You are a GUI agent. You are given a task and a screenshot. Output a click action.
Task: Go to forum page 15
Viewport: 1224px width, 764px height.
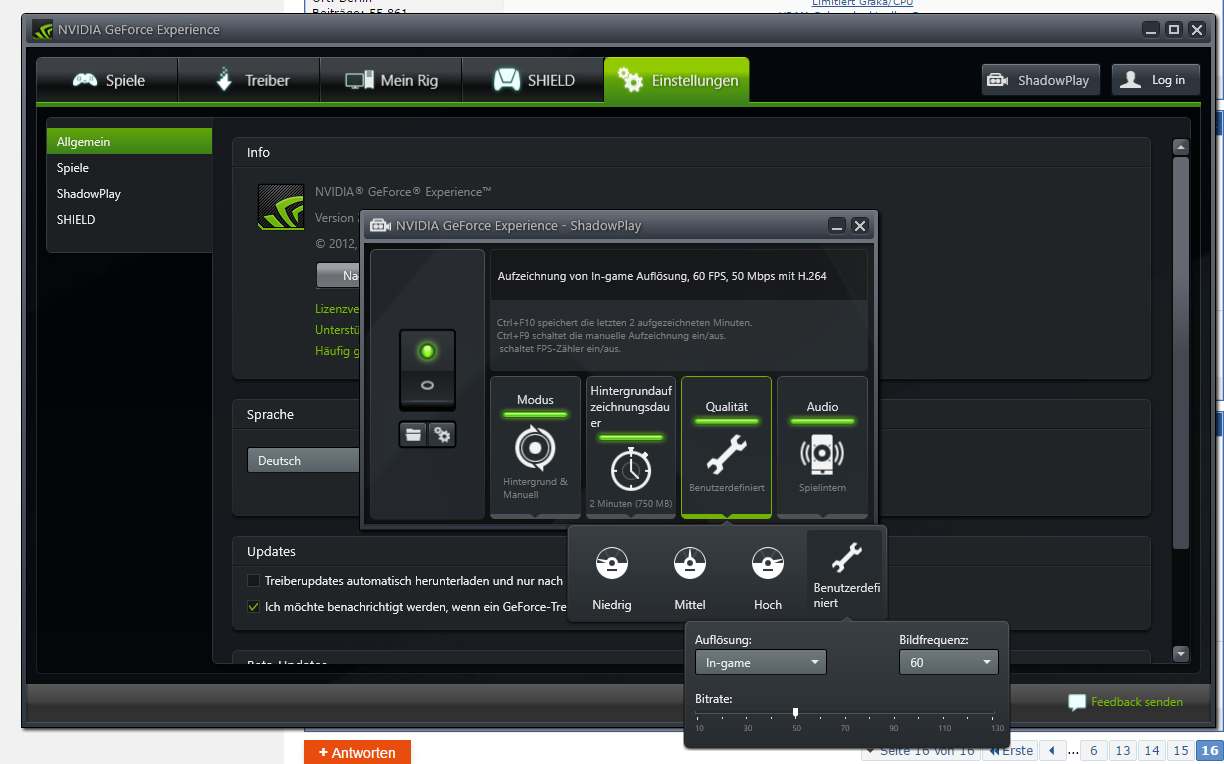(x=1181, y=750)
